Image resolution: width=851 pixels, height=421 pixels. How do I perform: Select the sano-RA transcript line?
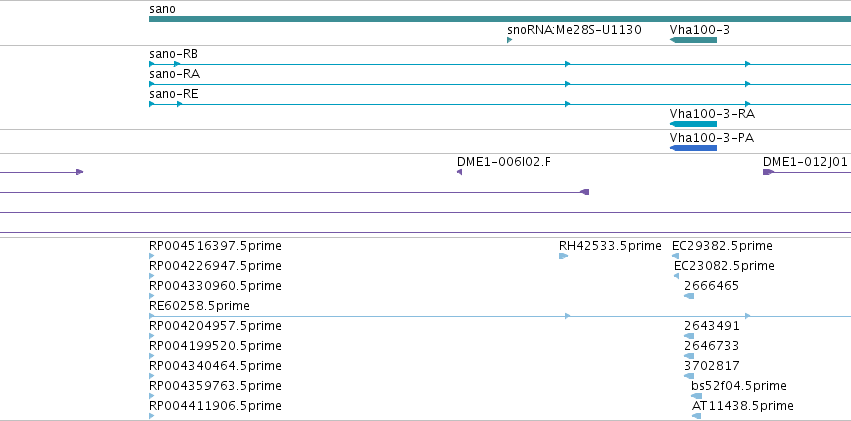(500, 84)
